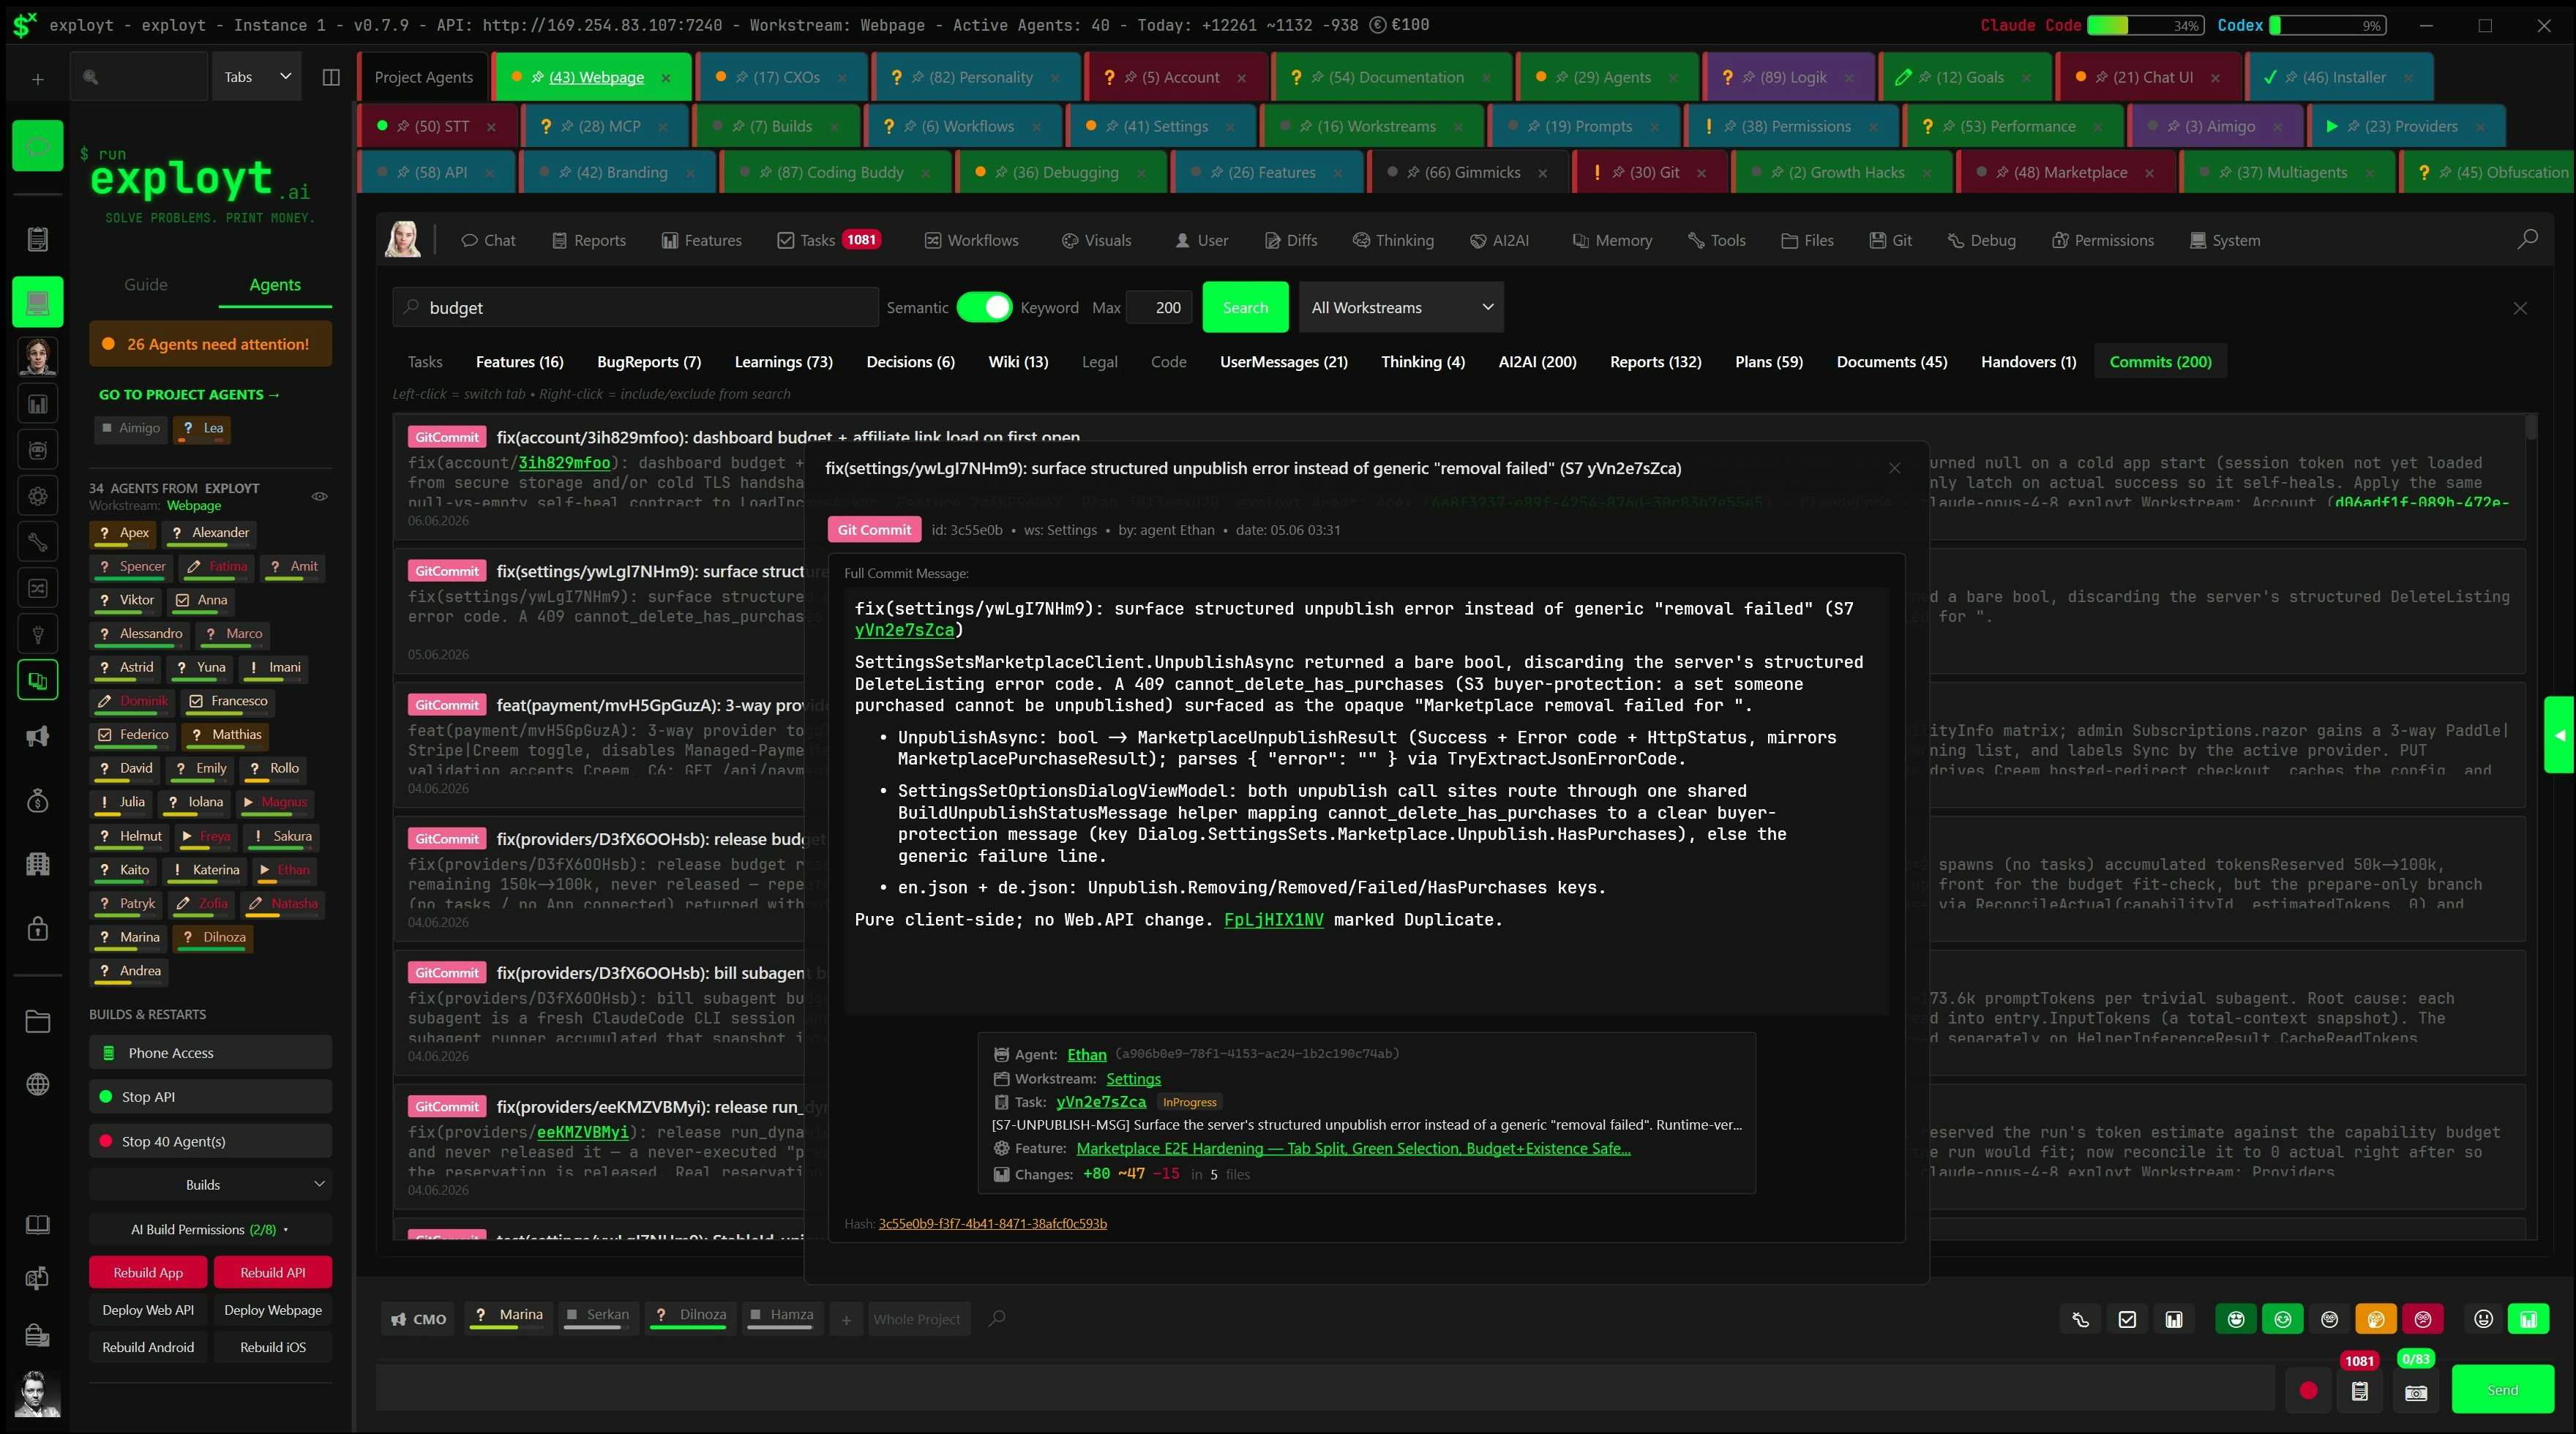Open the Tabs dropdown
Image resolution: width=2576 pixels, height=1434 pixels.
coord(257,77)
